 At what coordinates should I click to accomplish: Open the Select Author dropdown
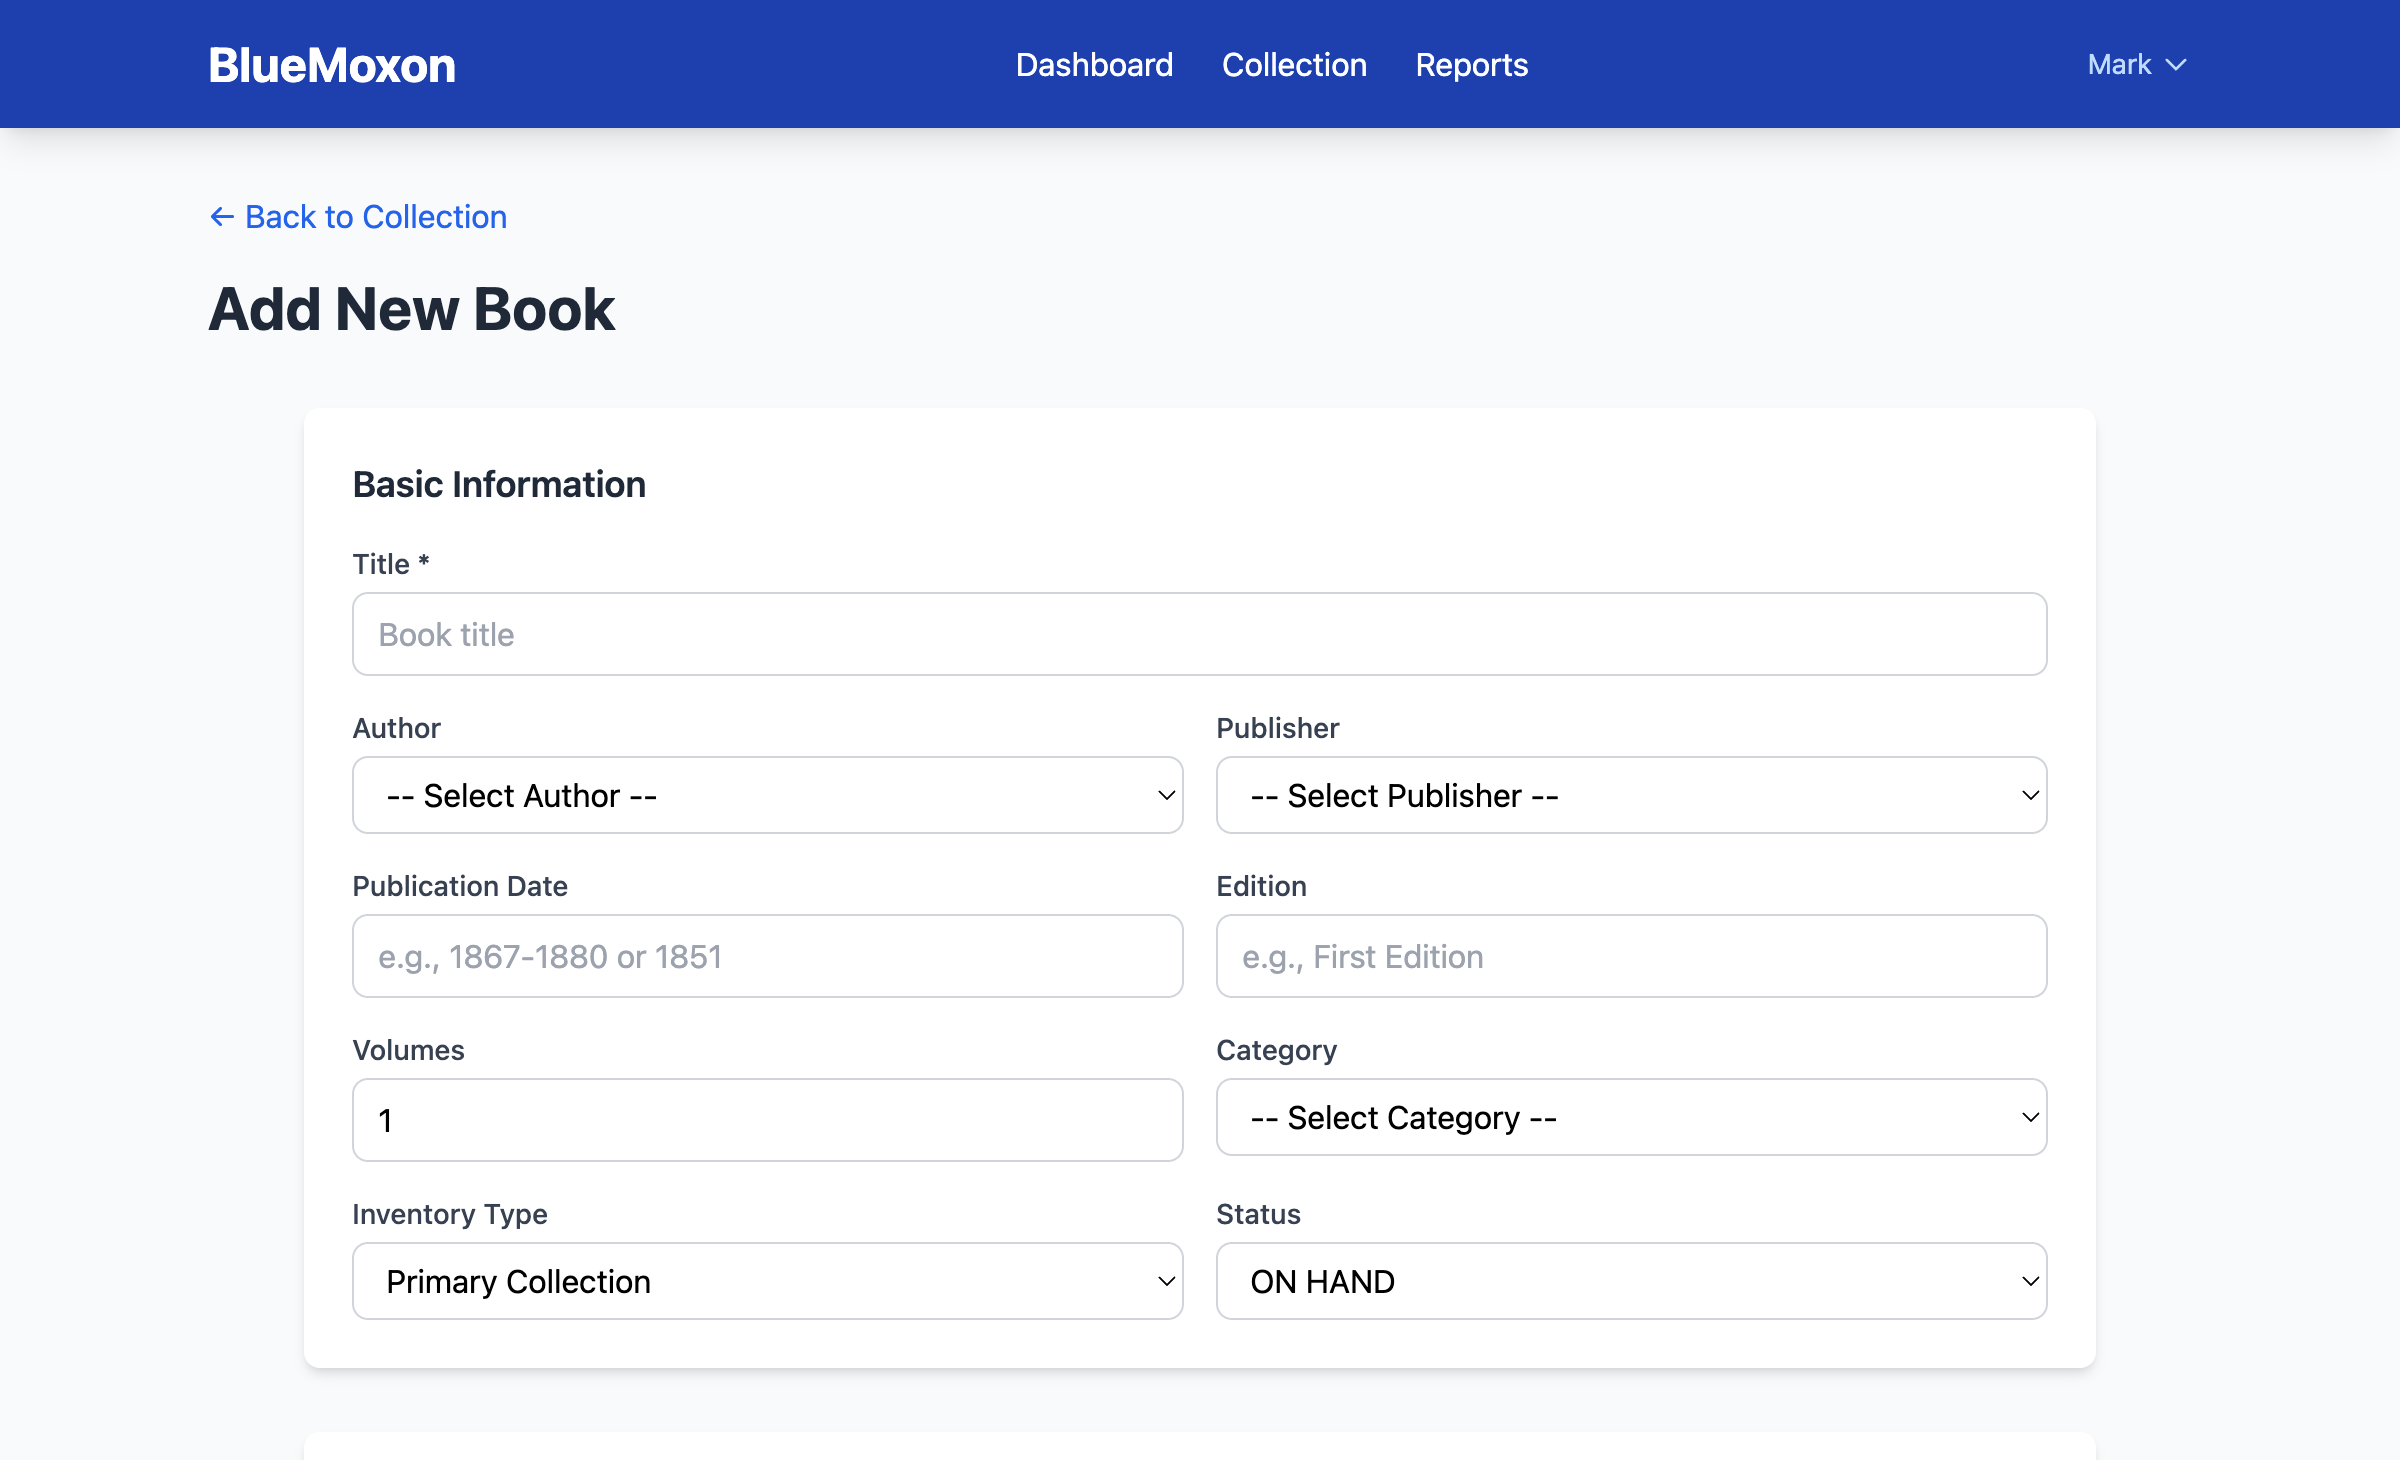tap(766, 795)
